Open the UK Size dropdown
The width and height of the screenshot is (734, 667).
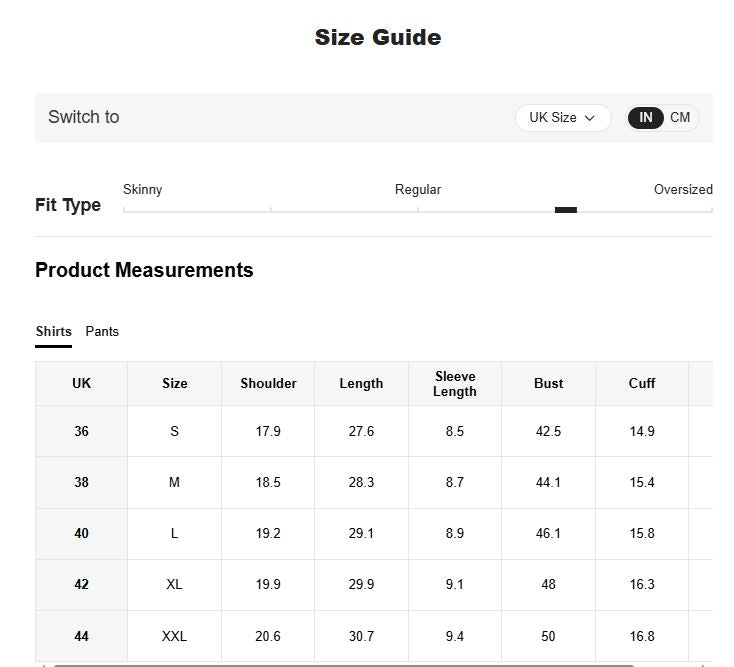563,117
